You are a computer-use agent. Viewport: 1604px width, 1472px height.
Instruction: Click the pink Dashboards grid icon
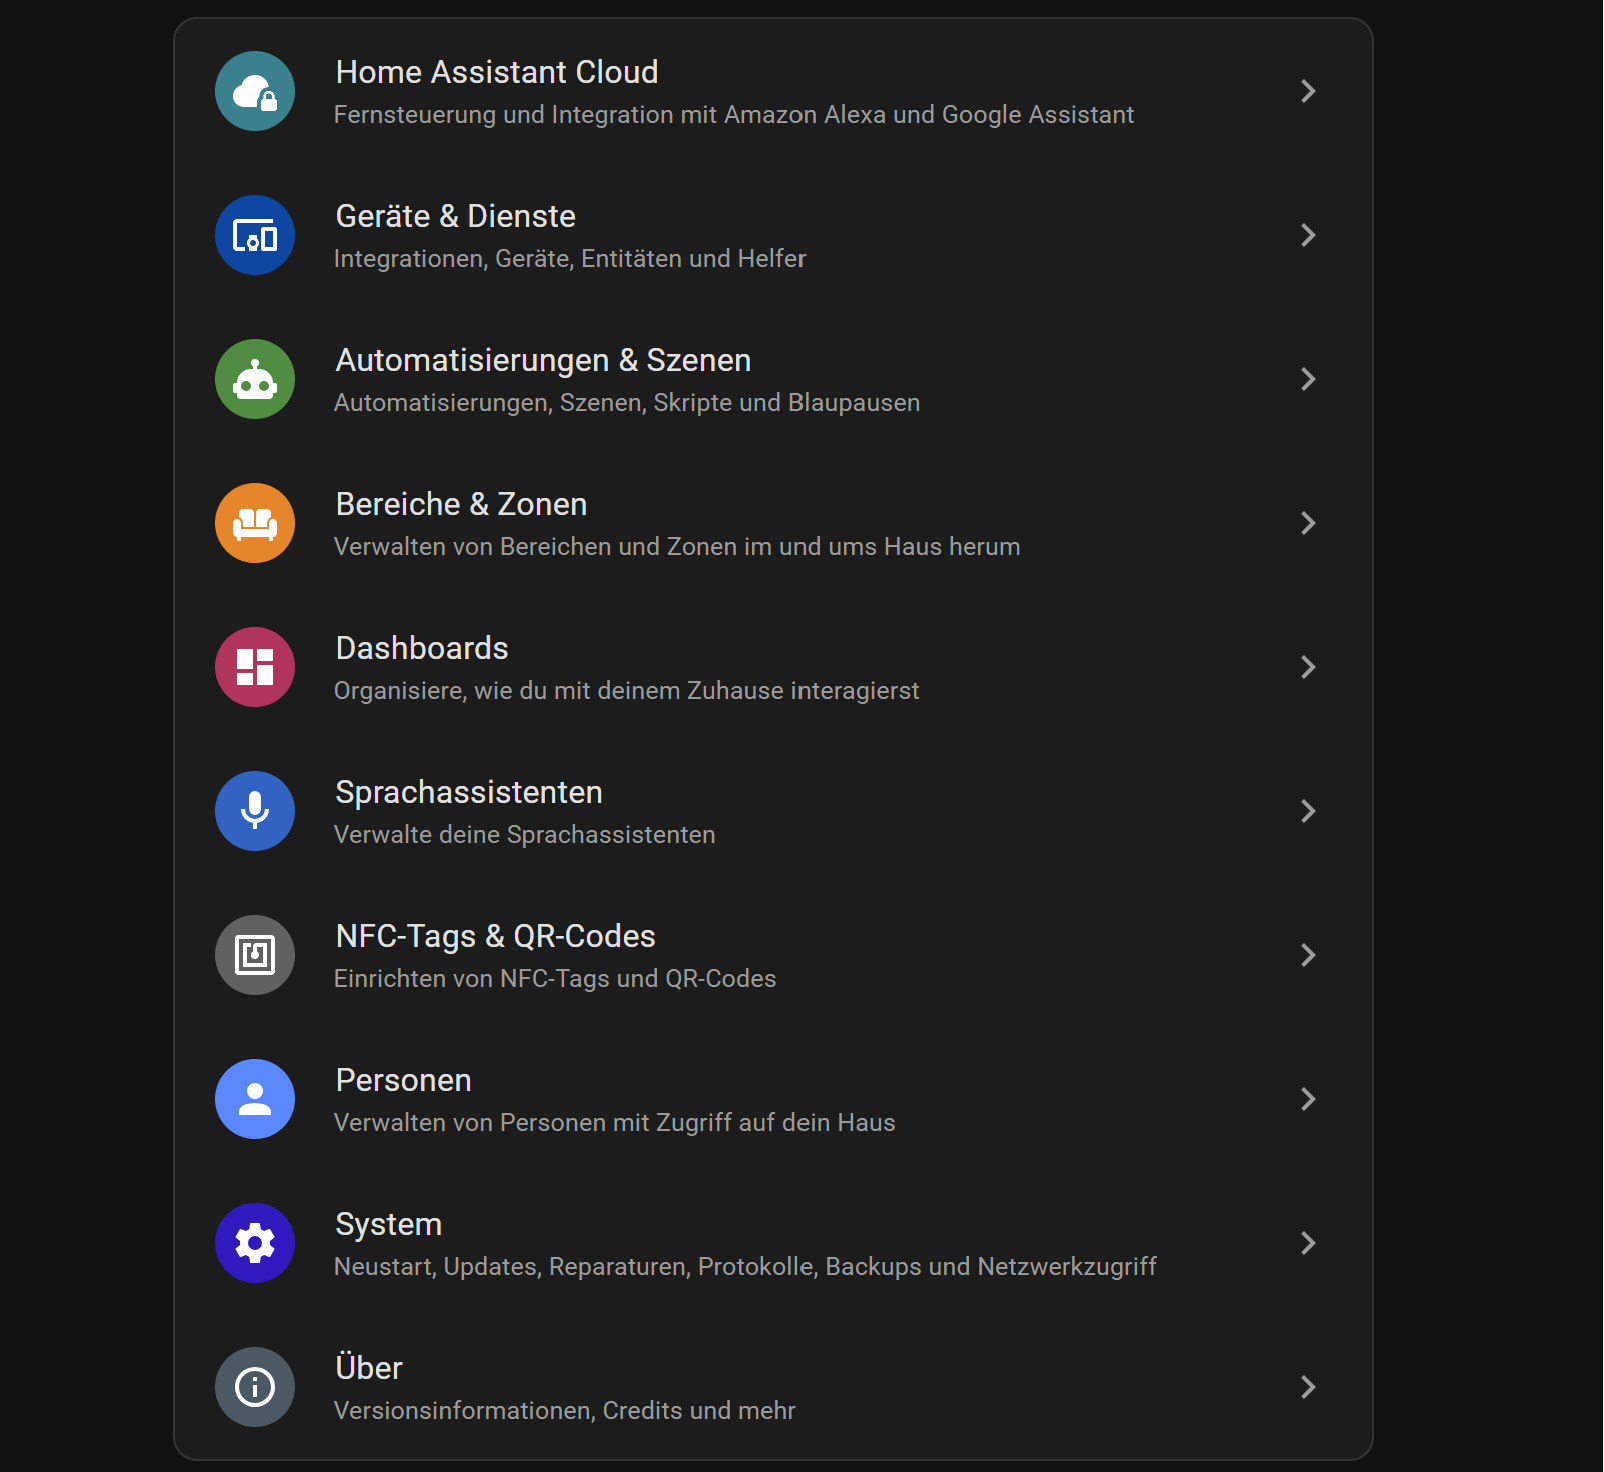255,667
